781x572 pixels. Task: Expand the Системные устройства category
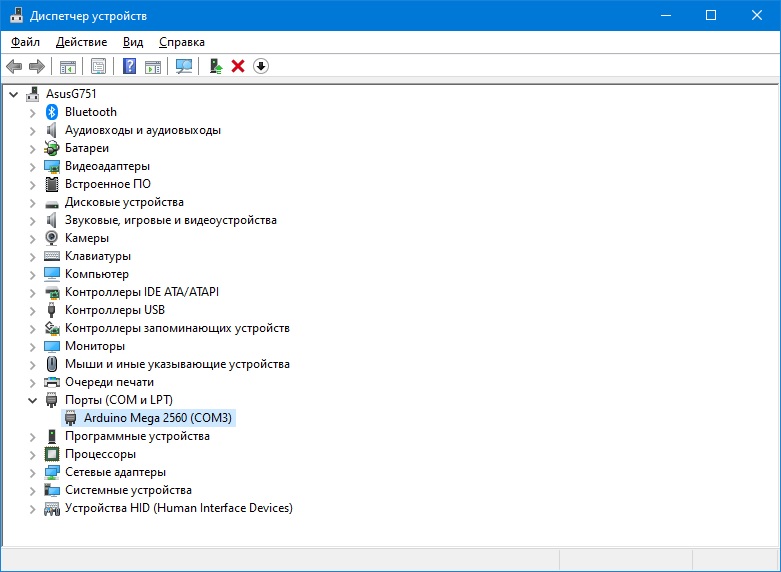point(32,490)
